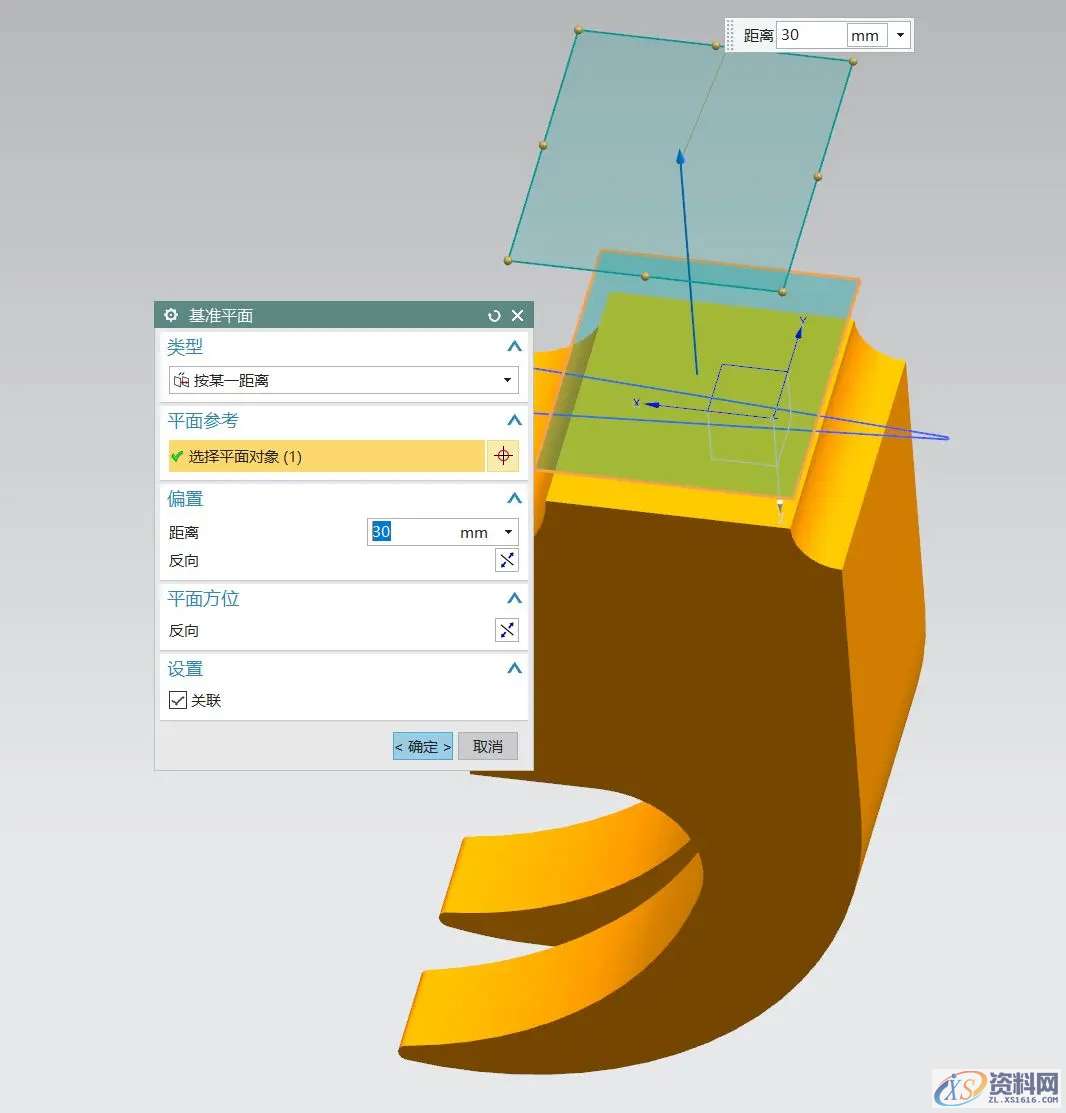The height and width of the screenshot is (1113, 1066).
Task: Select the 选择平面对象 (1) row
Action: (x=326, y=456)
